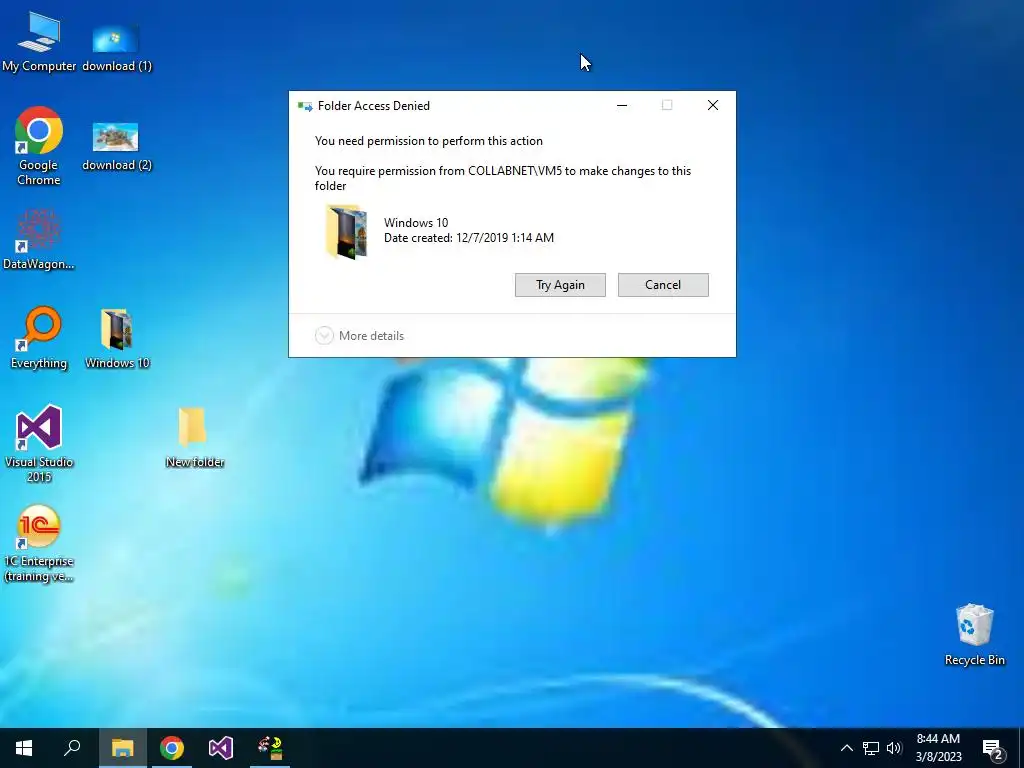Open the volume control tray icon

tap(894, 748)
